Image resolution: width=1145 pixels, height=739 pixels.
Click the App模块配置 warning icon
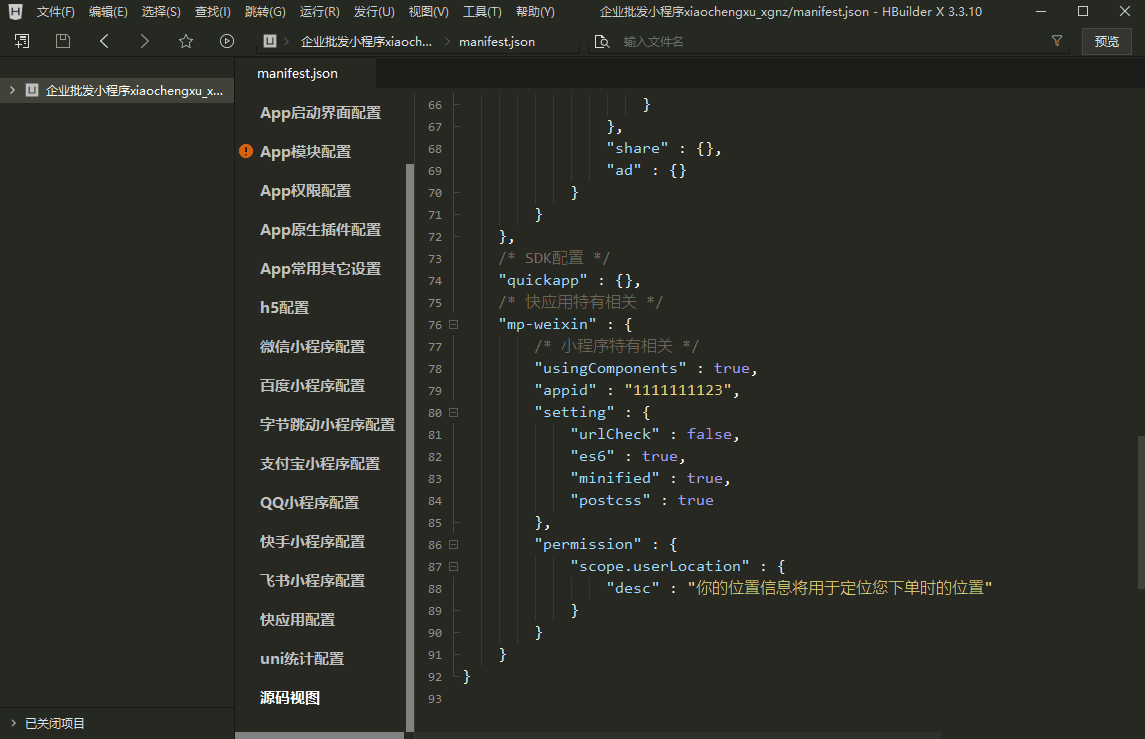[x=246, y=152]
